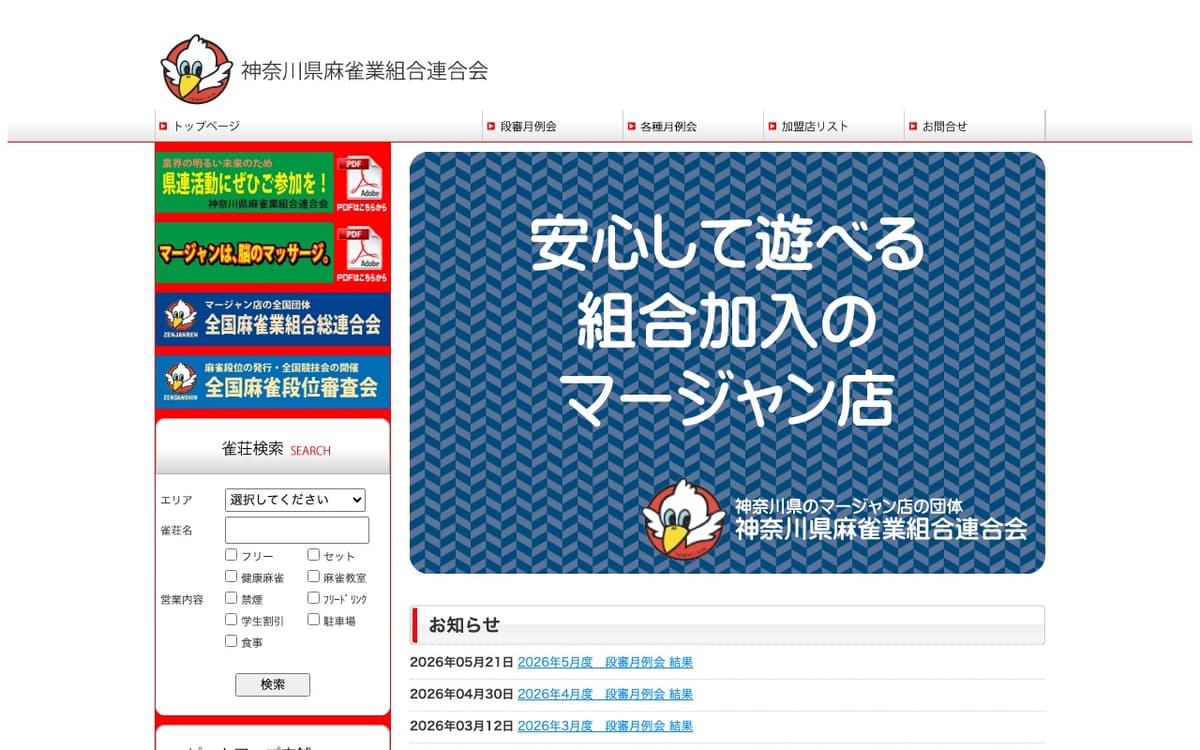Toggle the 禁煙 checkbox
Screen dimensions: 1200x750
pos(231,598)
